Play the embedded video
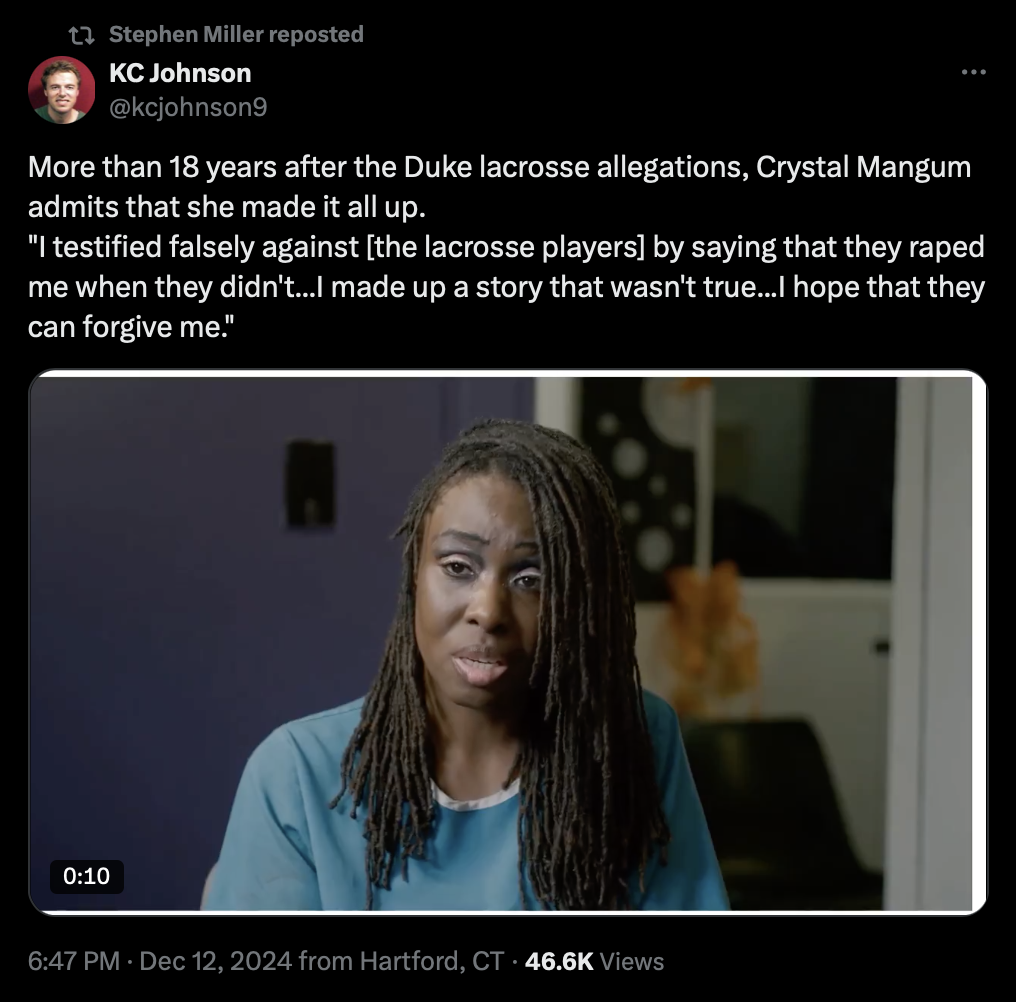This screenshot has width=1016, height=1002. (507, 642)
